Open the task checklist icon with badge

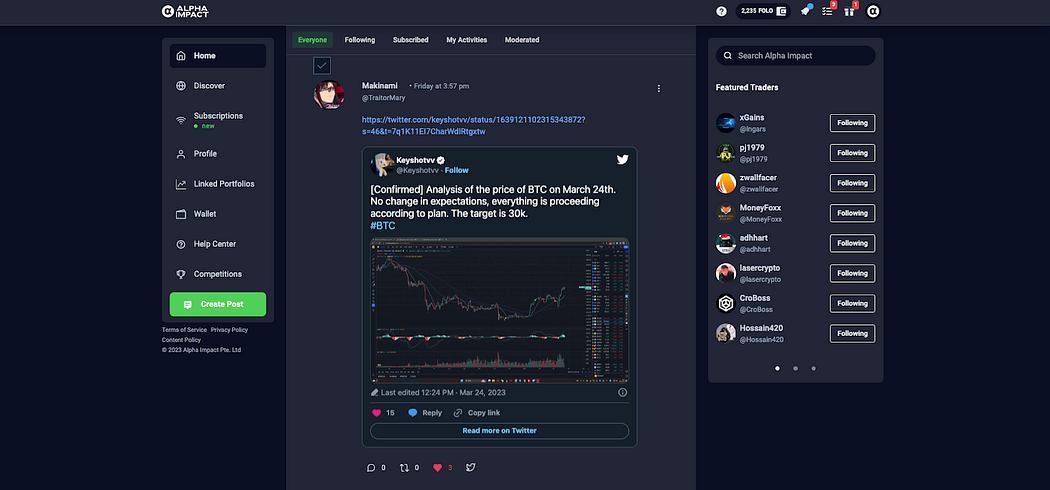coord(828,11)
